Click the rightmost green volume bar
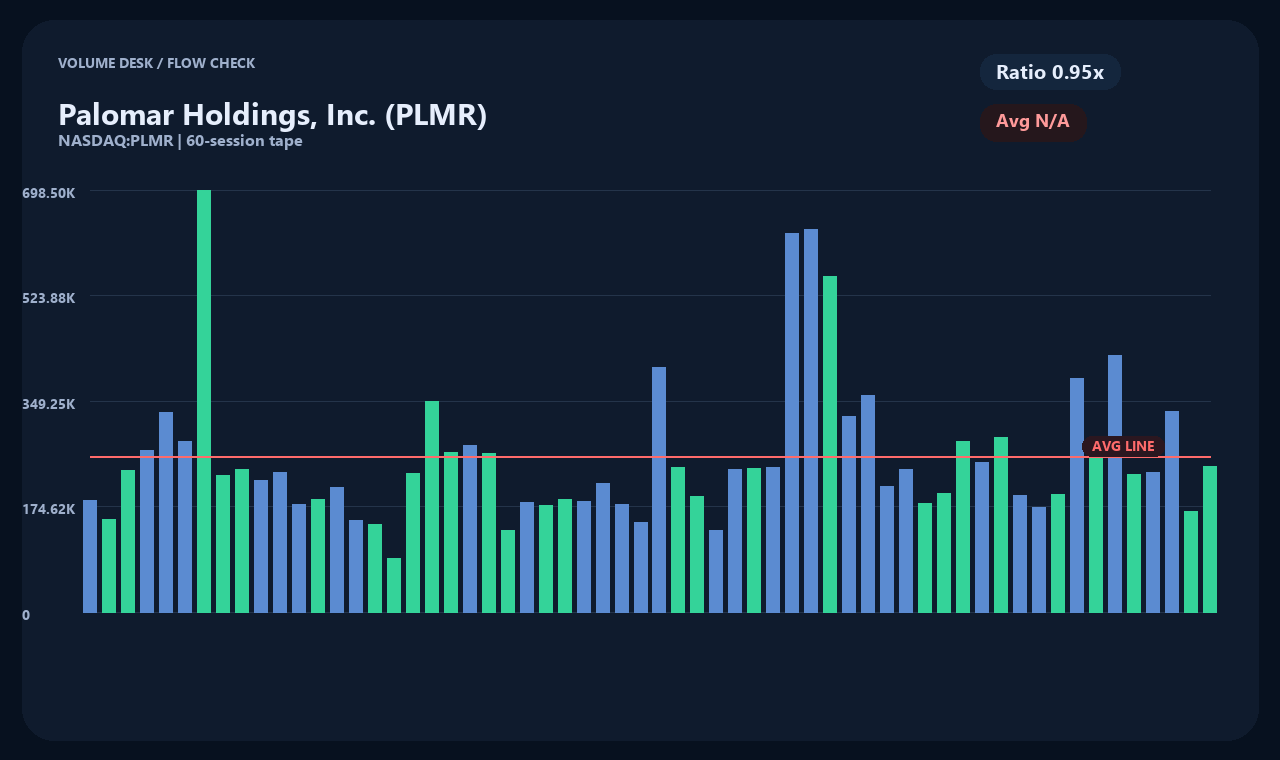The width and height of the screenshot is (1280, 760). [1210, 539]
